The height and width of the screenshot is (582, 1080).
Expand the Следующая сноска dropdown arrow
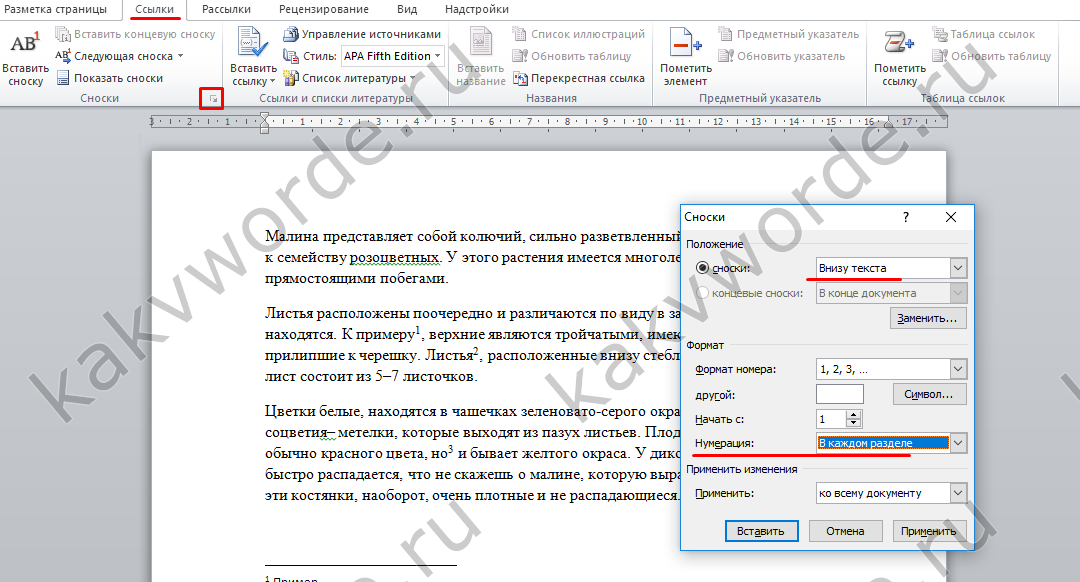180,56
